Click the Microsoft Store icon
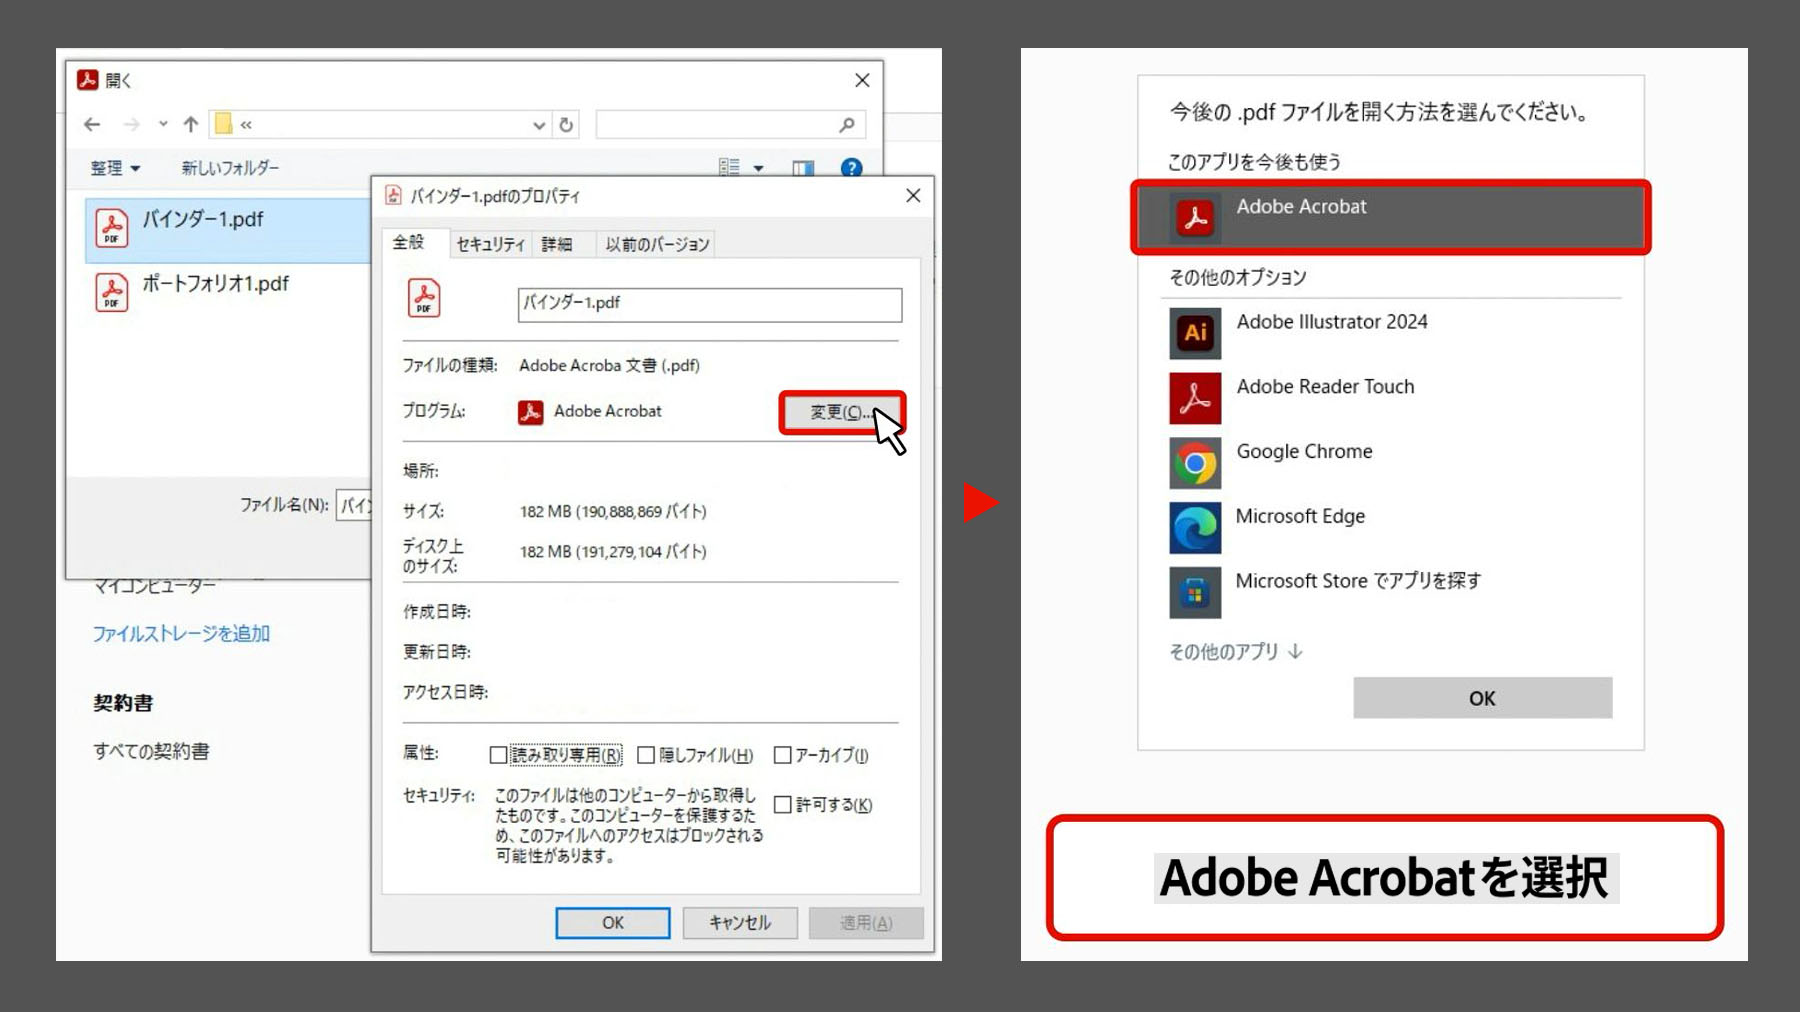The height and width of the screenshot is (1012, 1800). [x=1195, y=593]
